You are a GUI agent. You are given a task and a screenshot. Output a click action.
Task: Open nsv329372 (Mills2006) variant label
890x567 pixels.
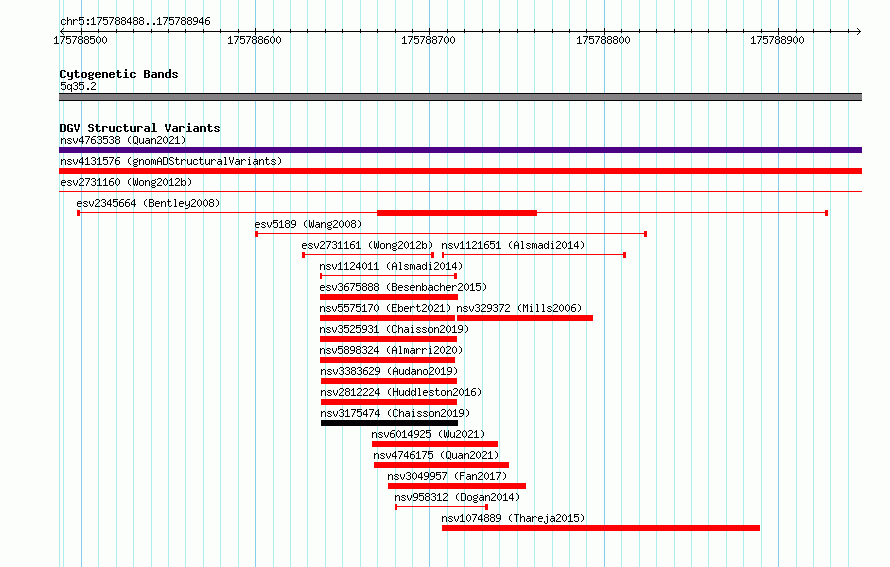point(519,308)
